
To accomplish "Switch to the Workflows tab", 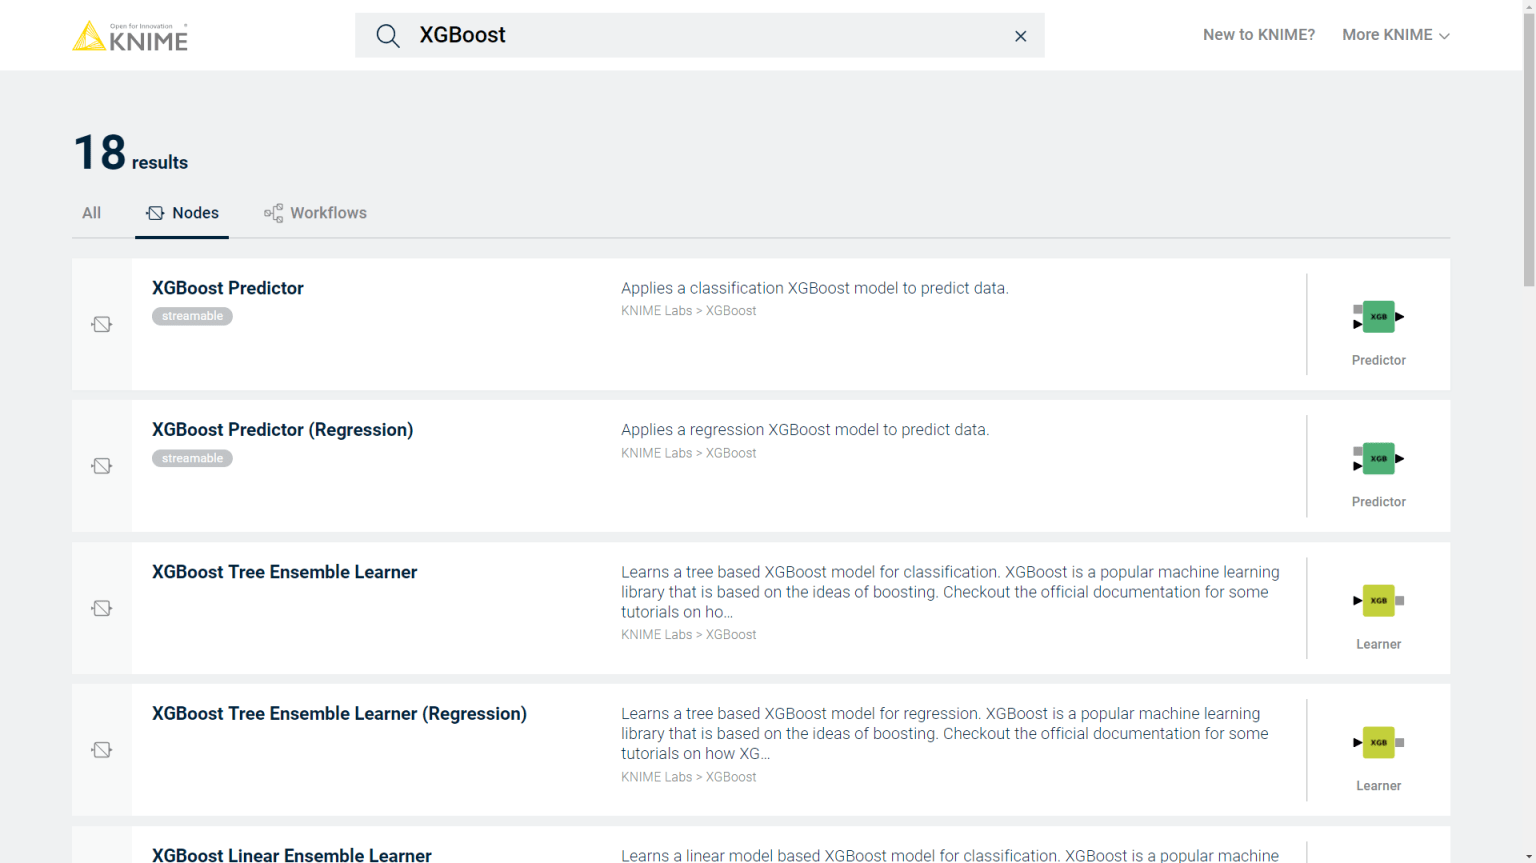I will (315, 213).
